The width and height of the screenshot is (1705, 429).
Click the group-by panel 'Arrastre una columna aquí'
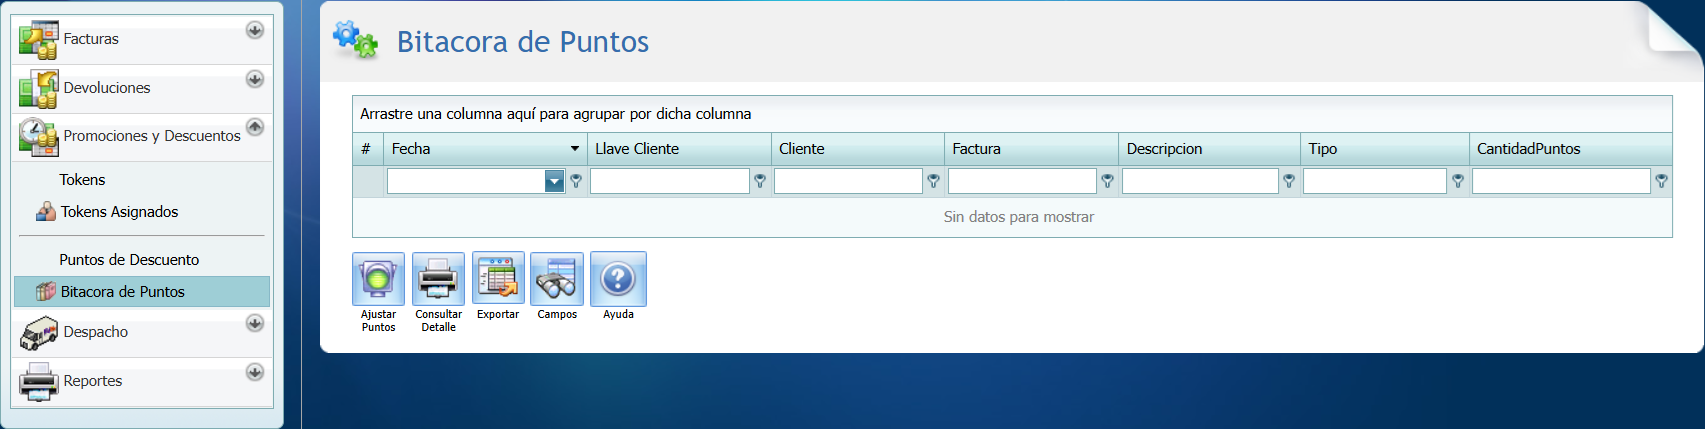1012,114
